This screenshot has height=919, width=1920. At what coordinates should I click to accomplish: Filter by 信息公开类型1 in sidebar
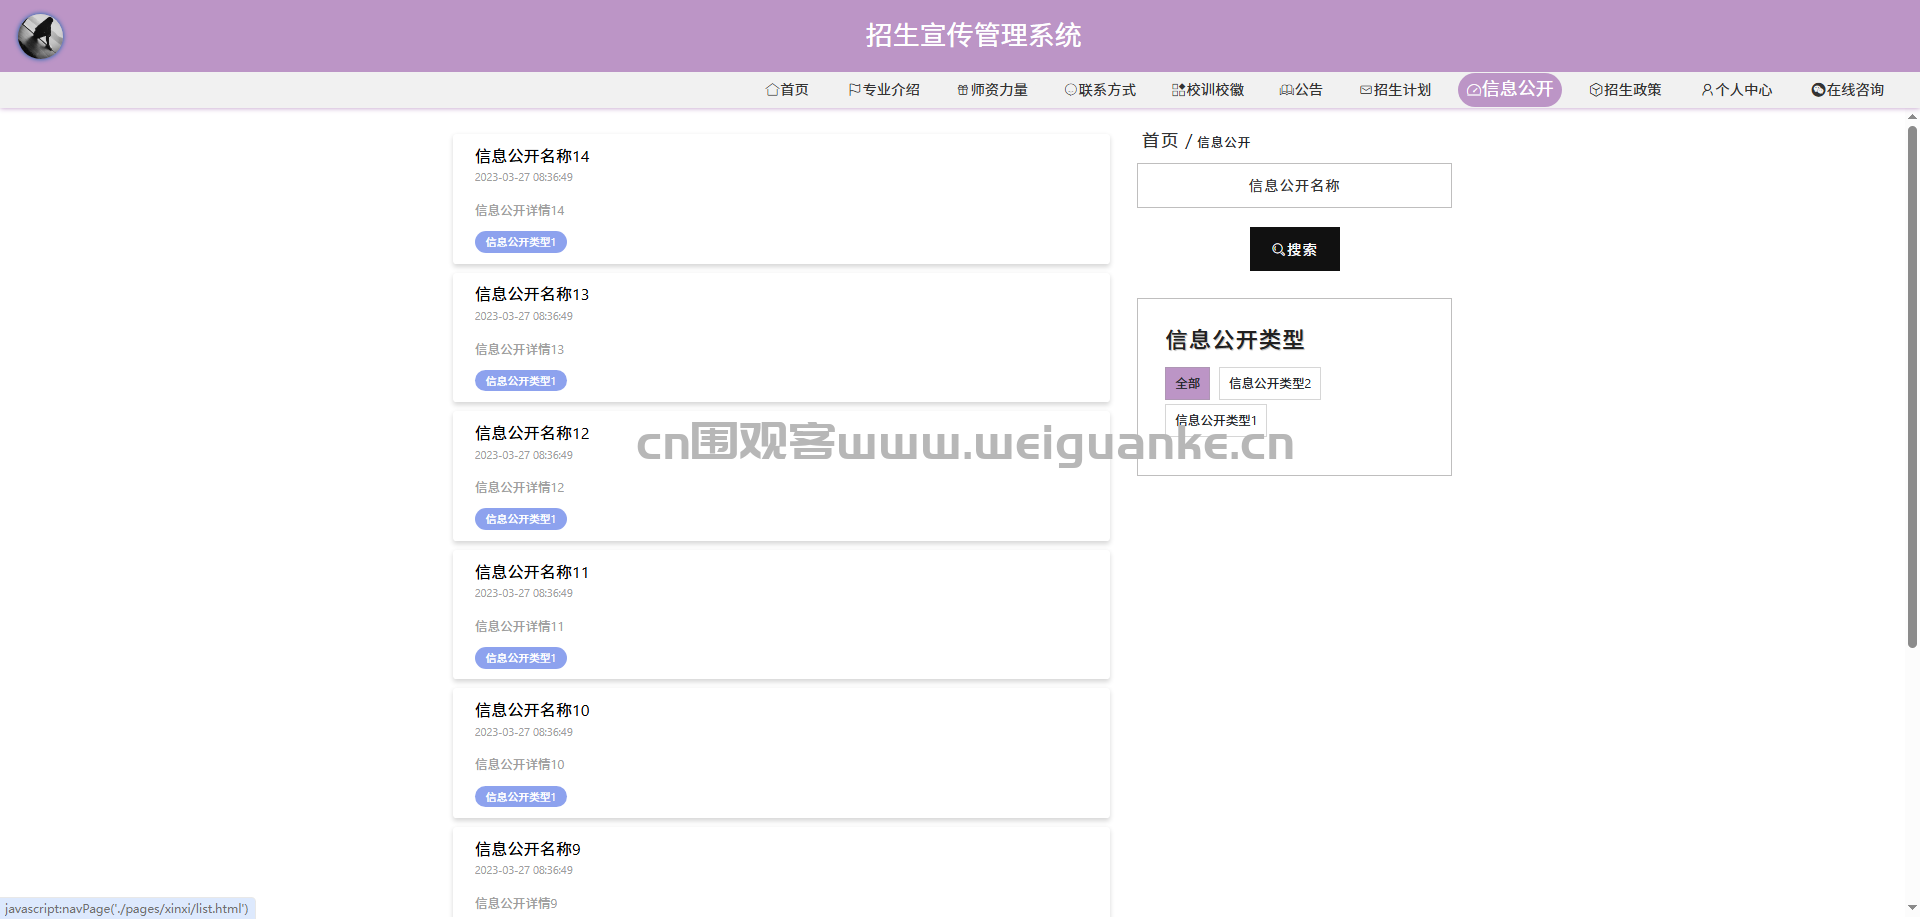click(x=1216, y=420)
